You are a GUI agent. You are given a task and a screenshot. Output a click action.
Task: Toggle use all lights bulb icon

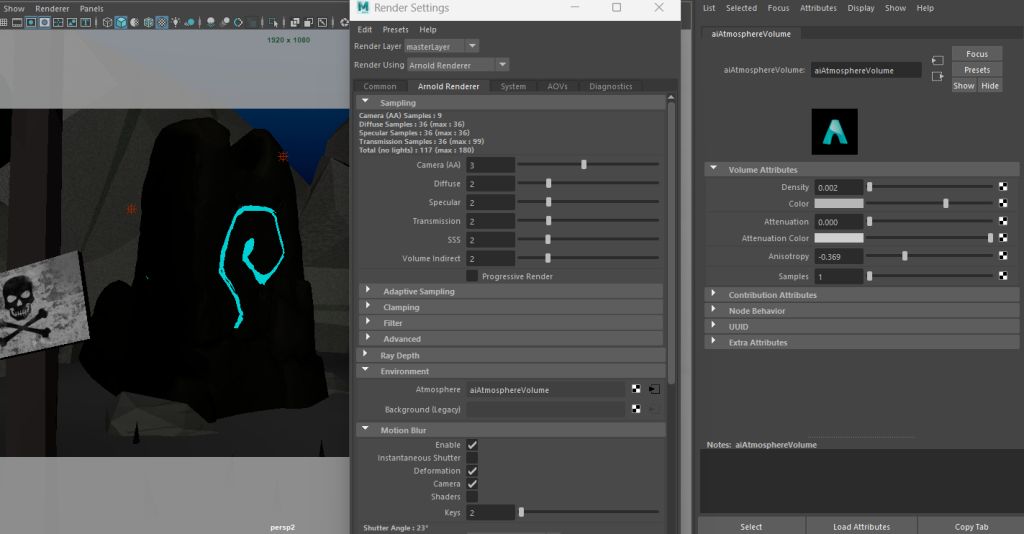[176, 22]
